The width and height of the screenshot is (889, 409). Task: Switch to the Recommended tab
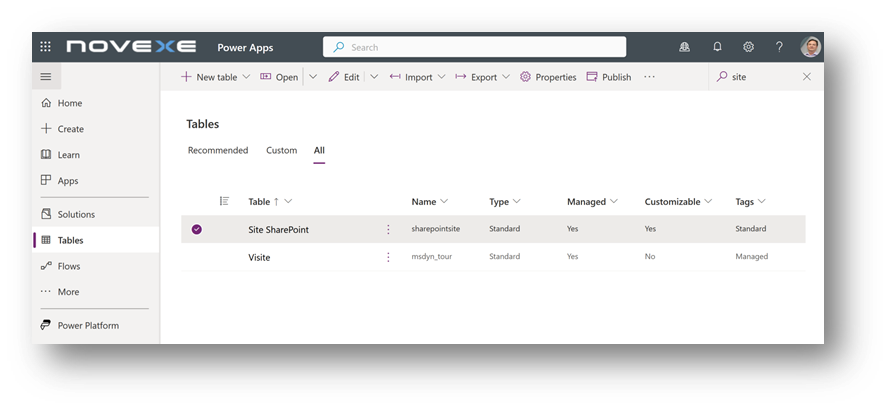(x=217, y=150)
